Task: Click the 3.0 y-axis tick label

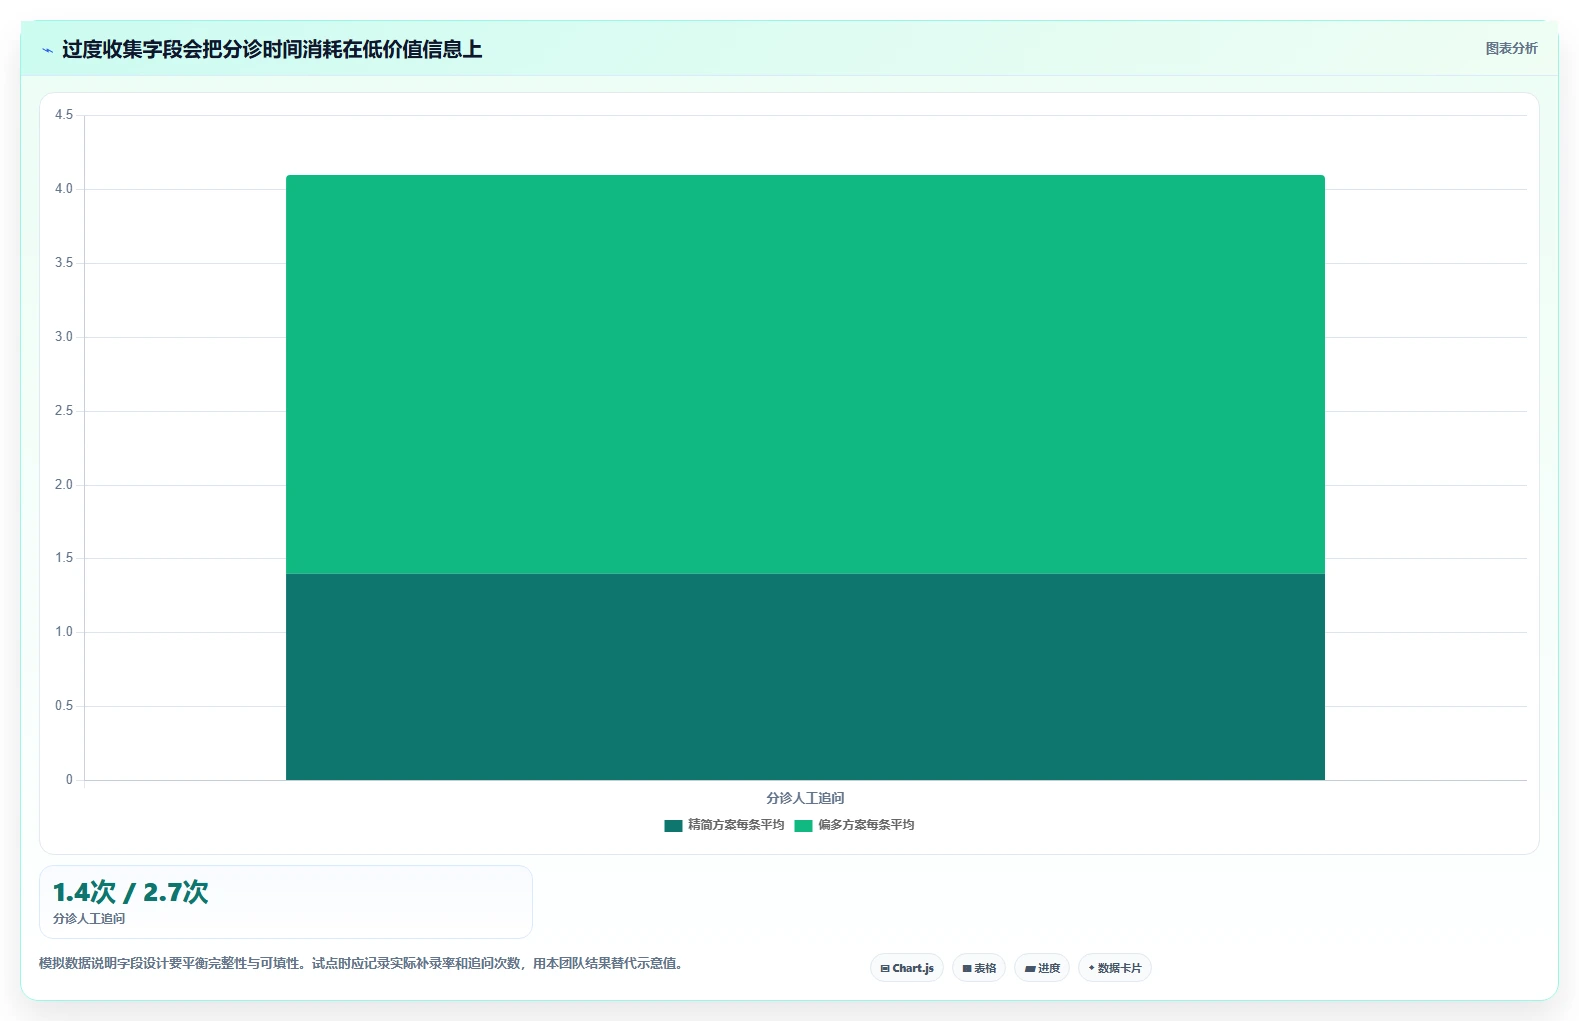Action: click(64, 337)
